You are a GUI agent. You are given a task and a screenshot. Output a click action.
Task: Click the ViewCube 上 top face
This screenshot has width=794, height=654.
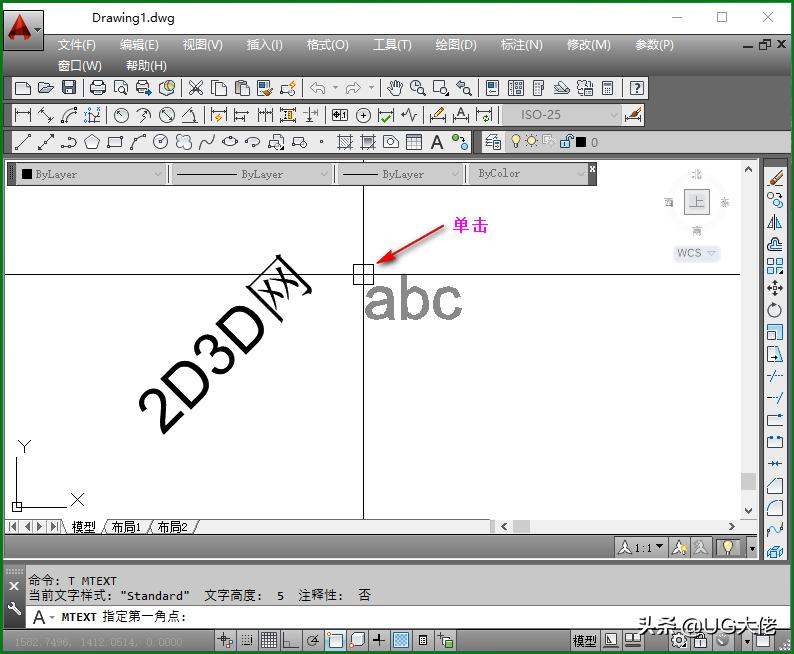pyautogui.click(x=696, y=202)
